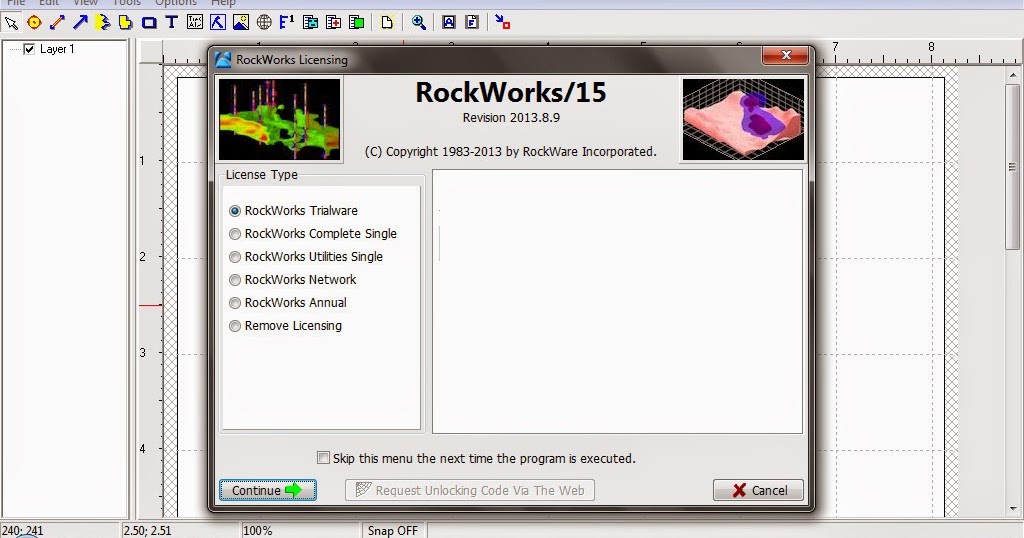This screenshot has height=538, width=1024.
Task: Click the blue scale F1 toolbar icon
Action: (287, 23)
